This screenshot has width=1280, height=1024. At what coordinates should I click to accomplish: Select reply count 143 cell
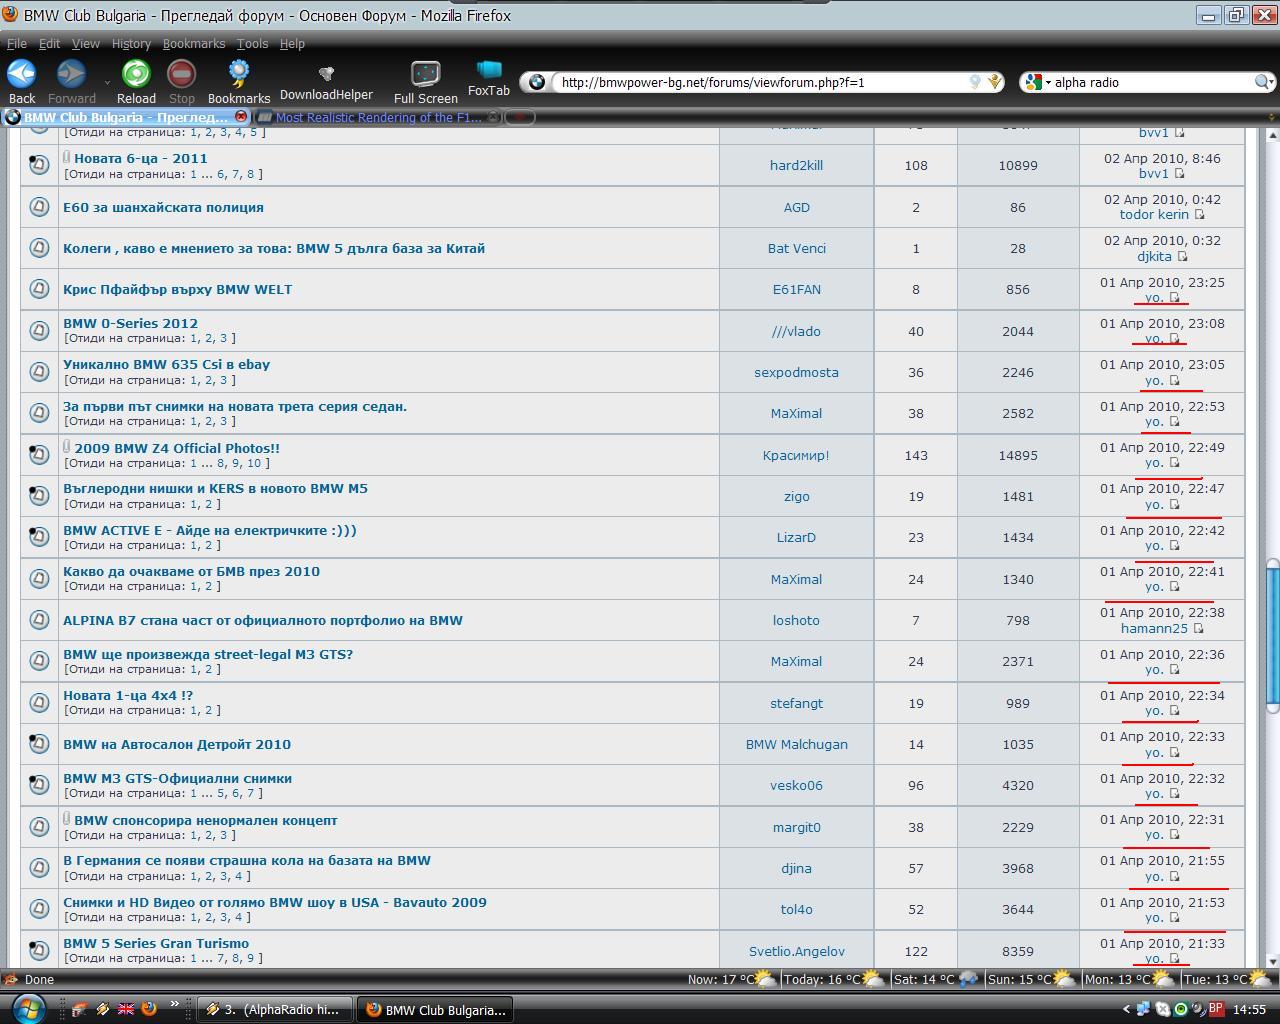(916, 455)
